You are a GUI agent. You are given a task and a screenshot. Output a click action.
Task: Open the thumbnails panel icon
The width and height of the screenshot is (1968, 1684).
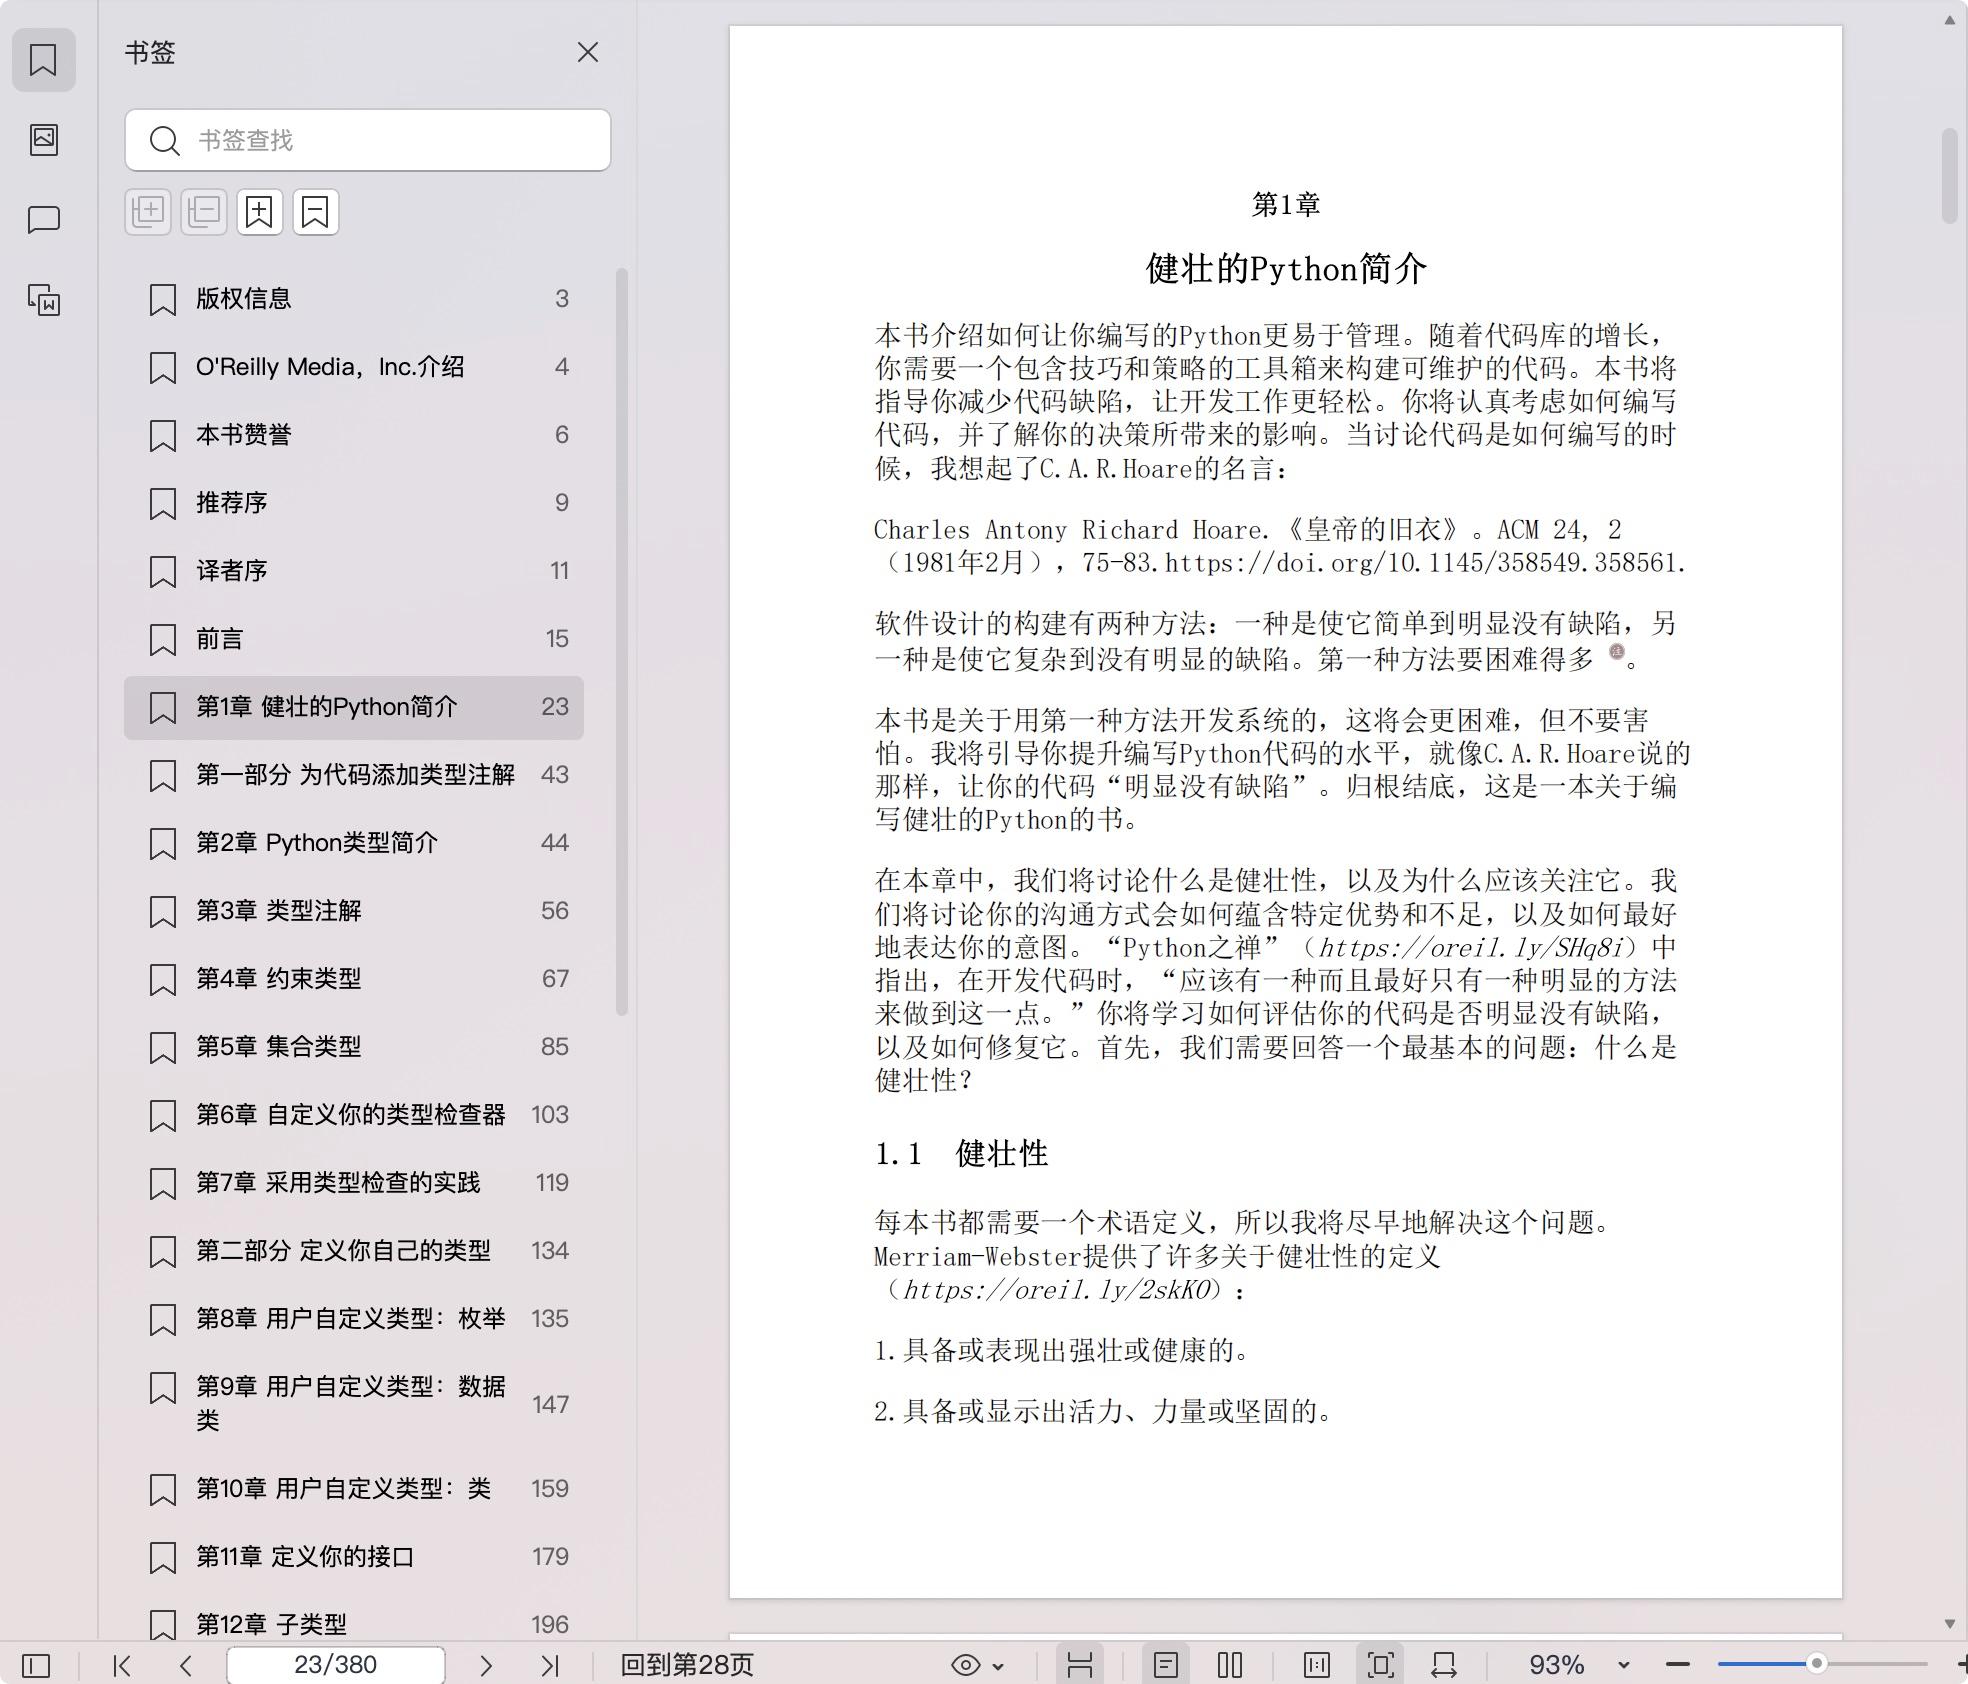click(x=43, y=139)
